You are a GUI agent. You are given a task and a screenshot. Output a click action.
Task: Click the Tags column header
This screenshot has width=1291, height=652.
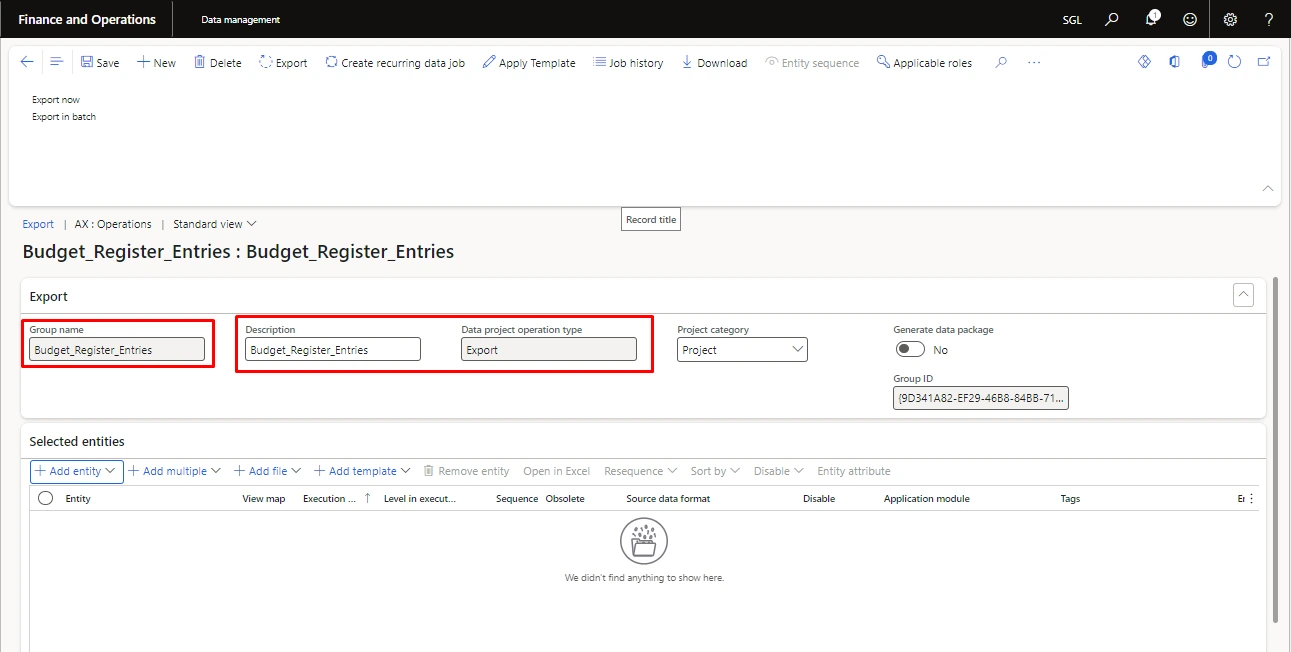click(x=1070, y=498)
